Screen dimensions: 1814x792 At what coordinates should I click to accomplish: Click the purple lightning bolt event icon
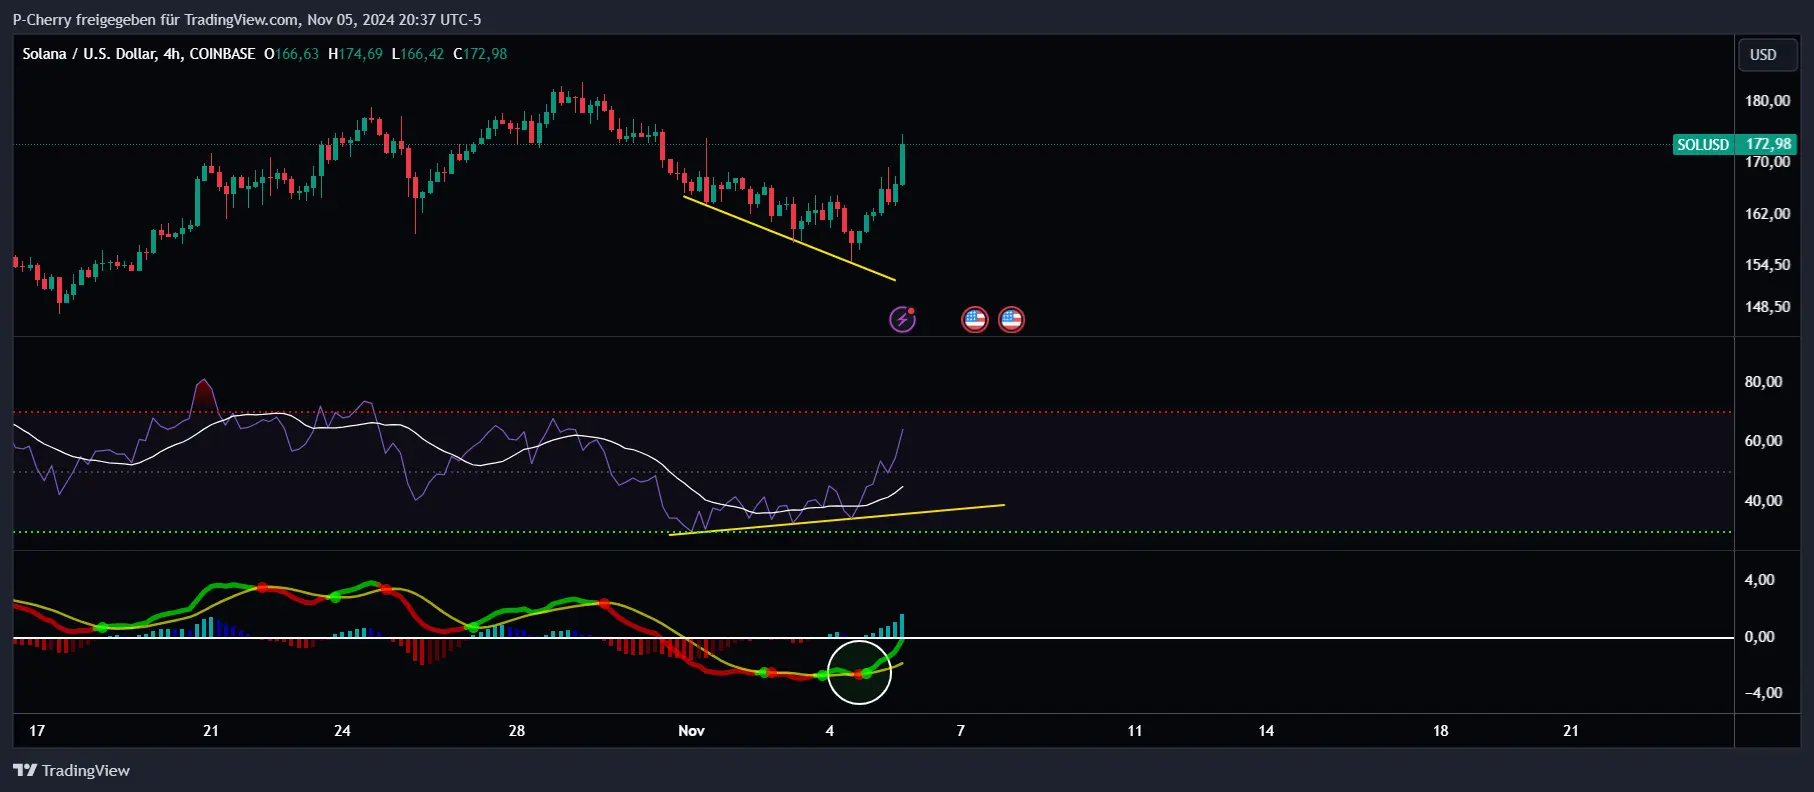(902, 319)
